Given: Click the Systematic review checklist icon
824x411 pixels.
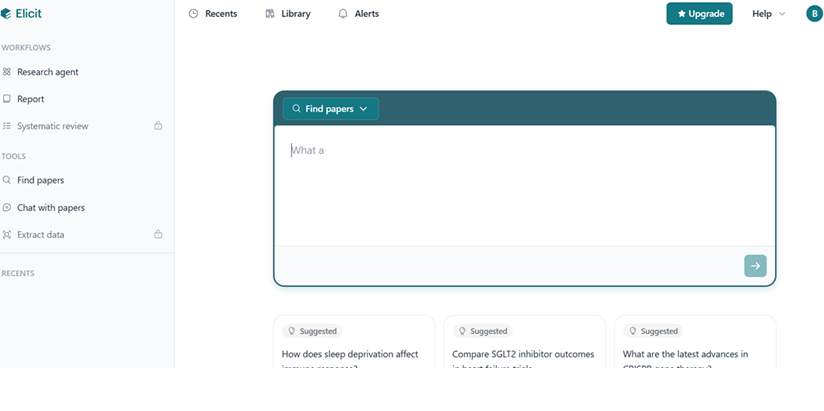Looking at the screenshot, I should pos(7,126).
